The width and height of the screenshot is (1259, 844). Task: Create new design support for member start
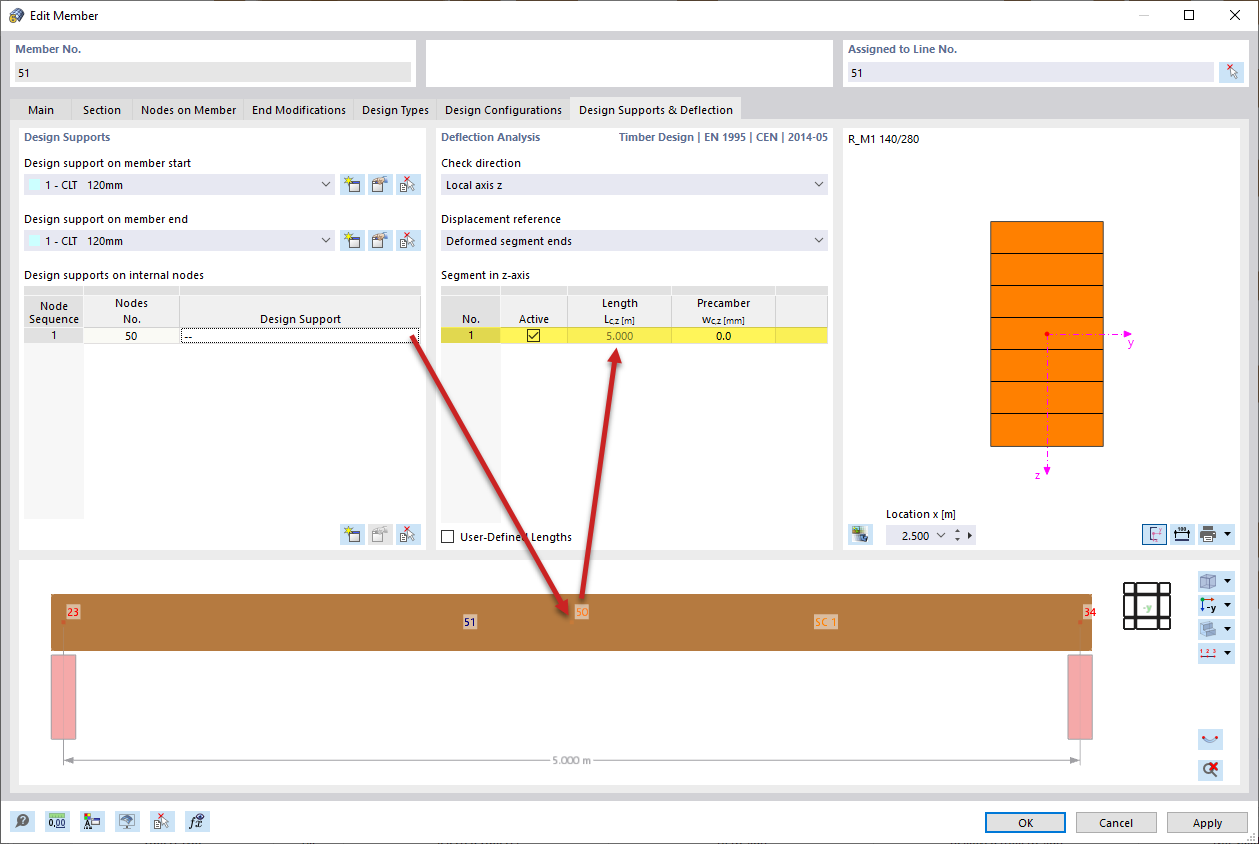(x=352, y=184)
